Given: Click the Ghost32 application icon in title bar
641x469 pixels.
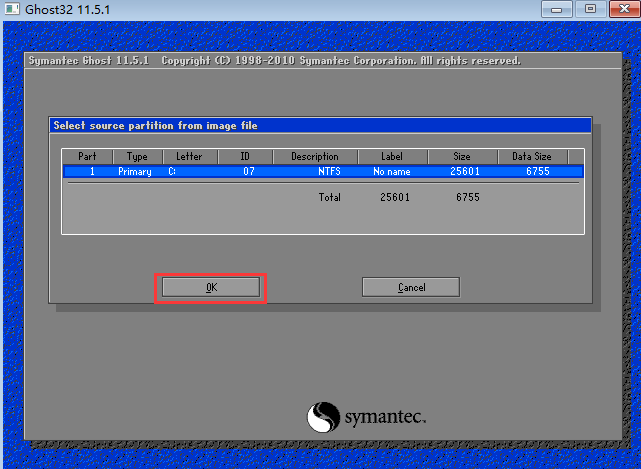Looking at the screenshot, I should [x=11, y=10].
